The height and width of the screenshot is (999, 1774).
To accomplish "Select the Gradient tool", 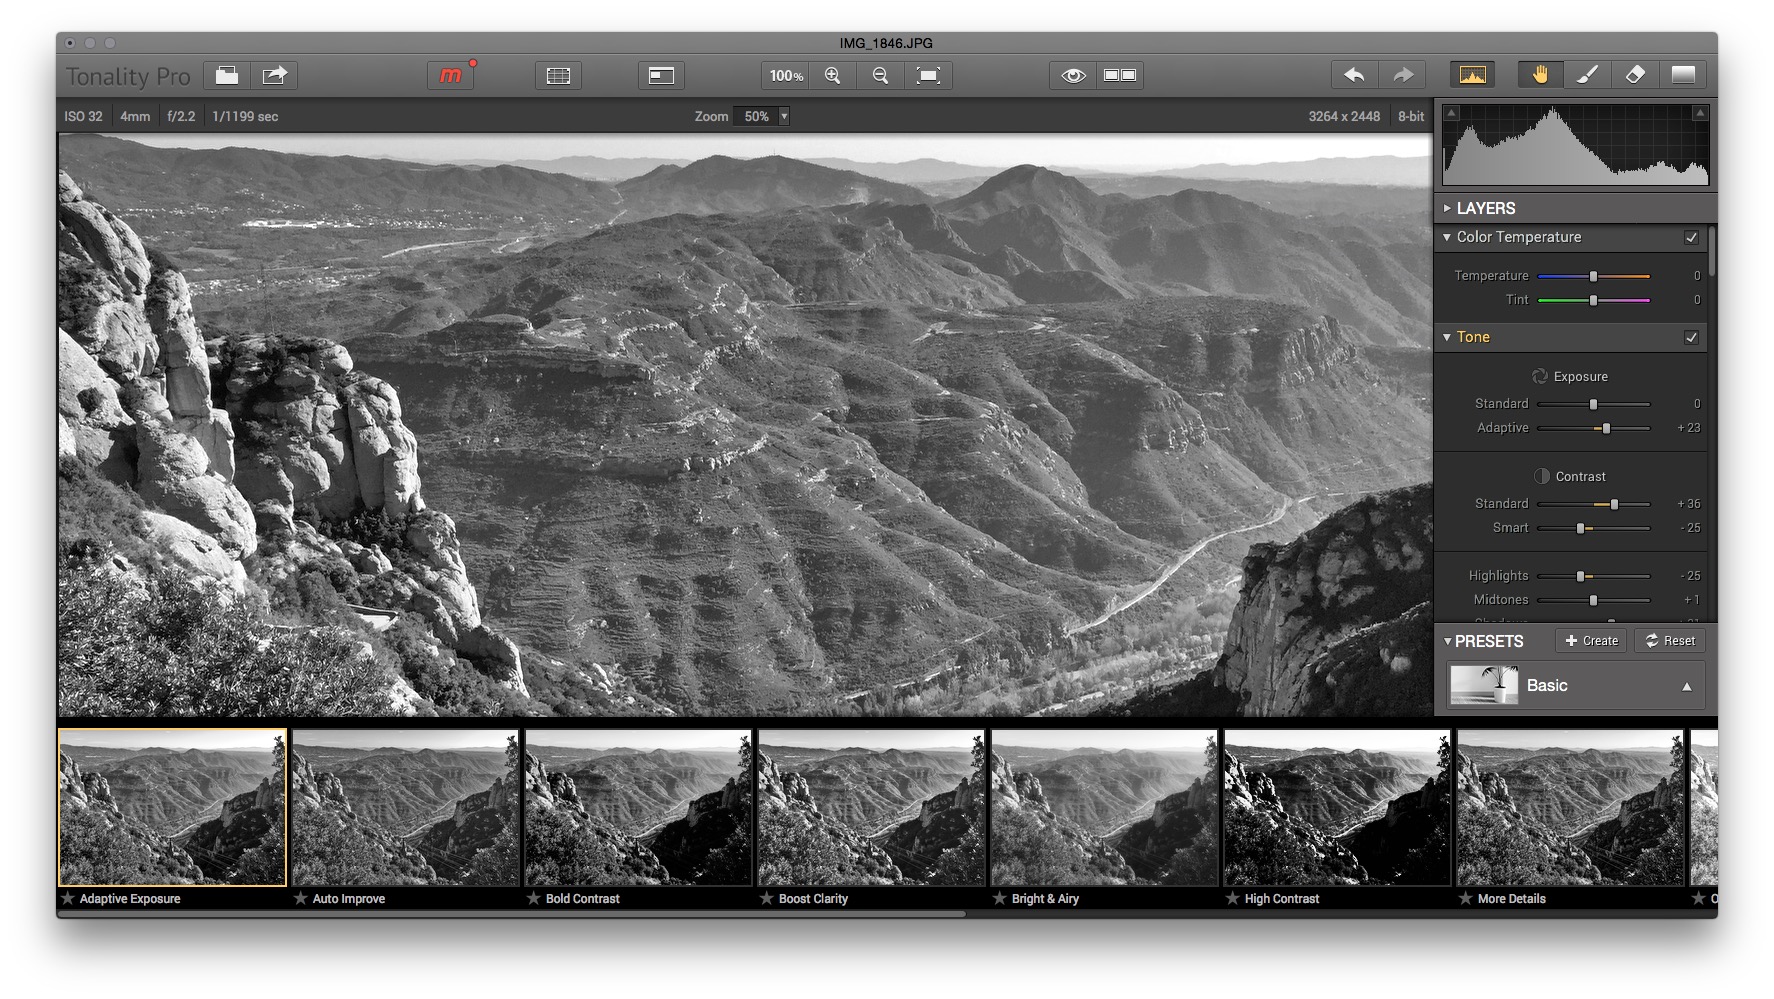I will click(1683, 74).
